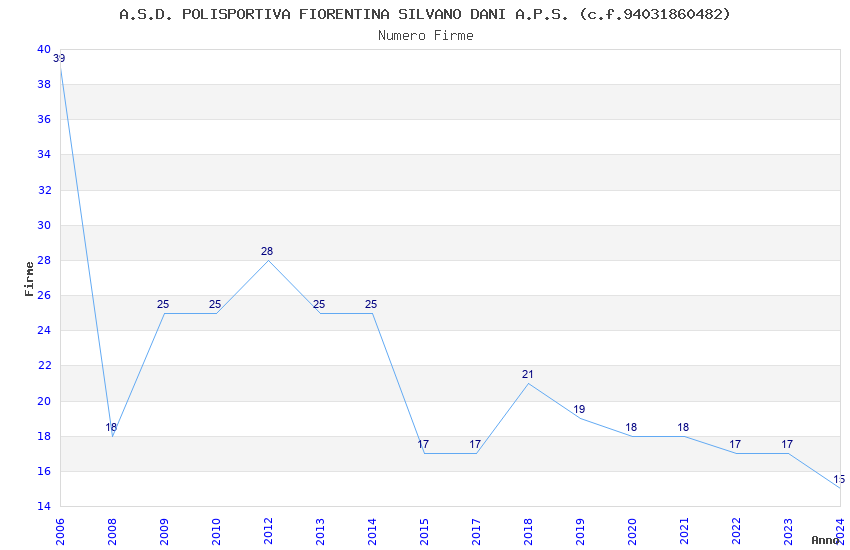Image resolution: width=850 pixels, height=550 pixels.
Task: Click the y-axis tick label 28
Action: pyautogui.click(x=44, y=261)
